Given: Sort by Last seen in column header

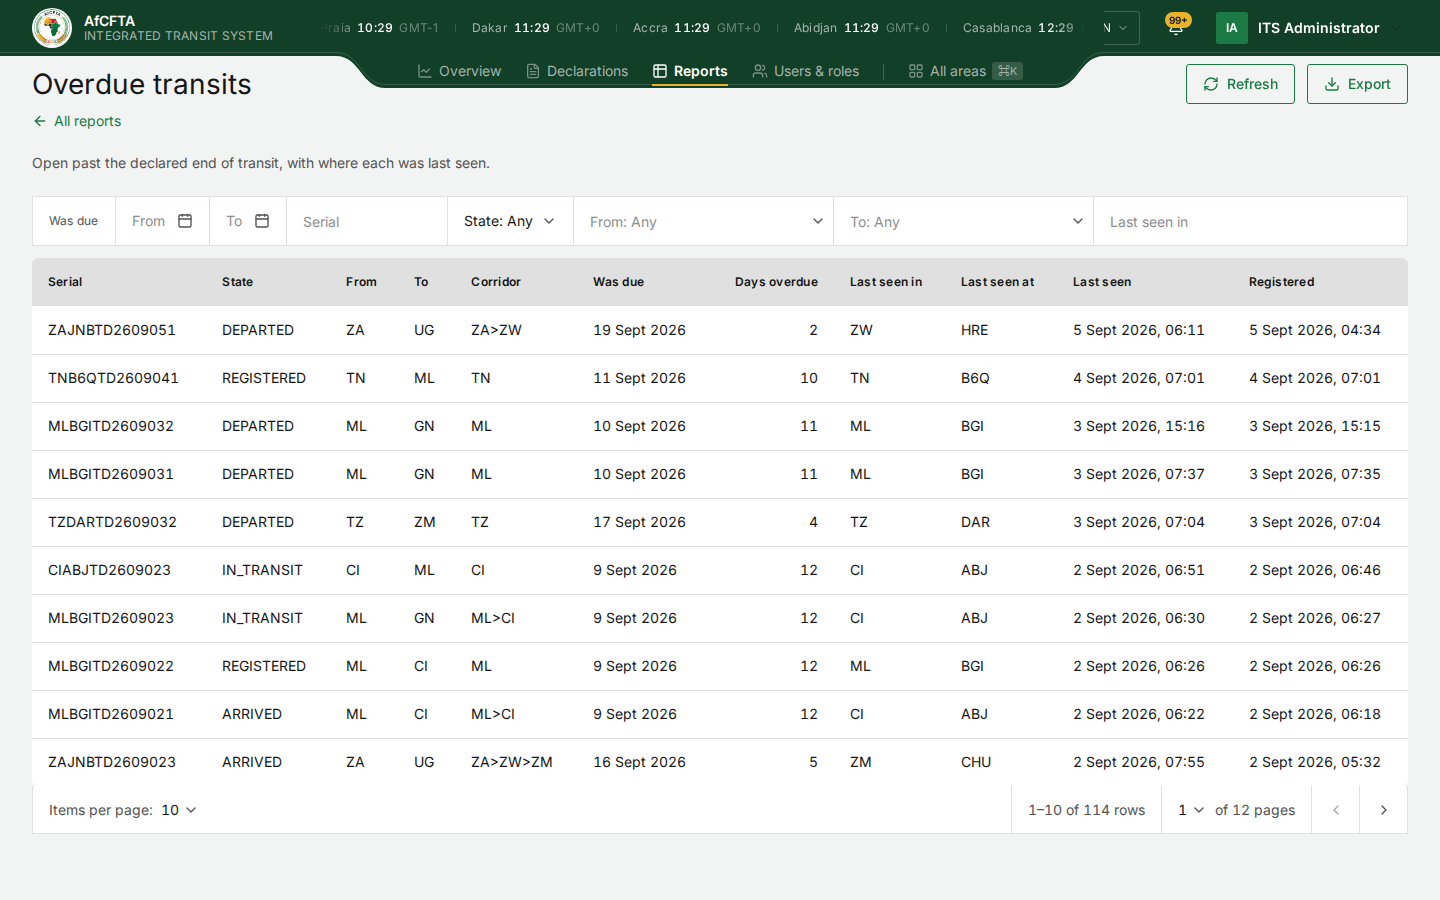Looking at the screenshot, I should [x=886, y=282].
